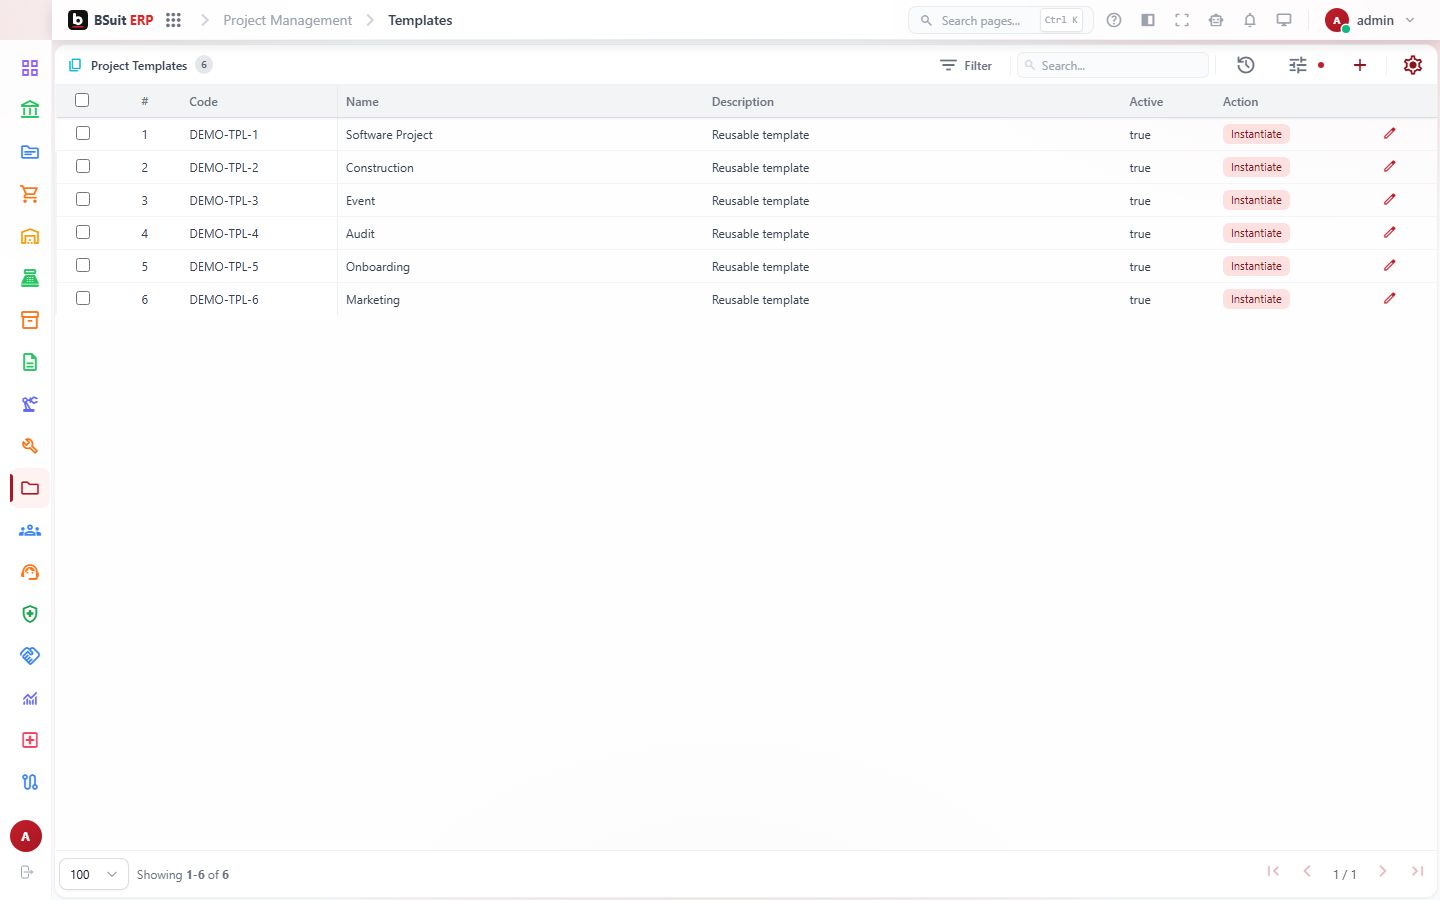Enter fullscreen mode via header icon

(x=1182, y=20)
